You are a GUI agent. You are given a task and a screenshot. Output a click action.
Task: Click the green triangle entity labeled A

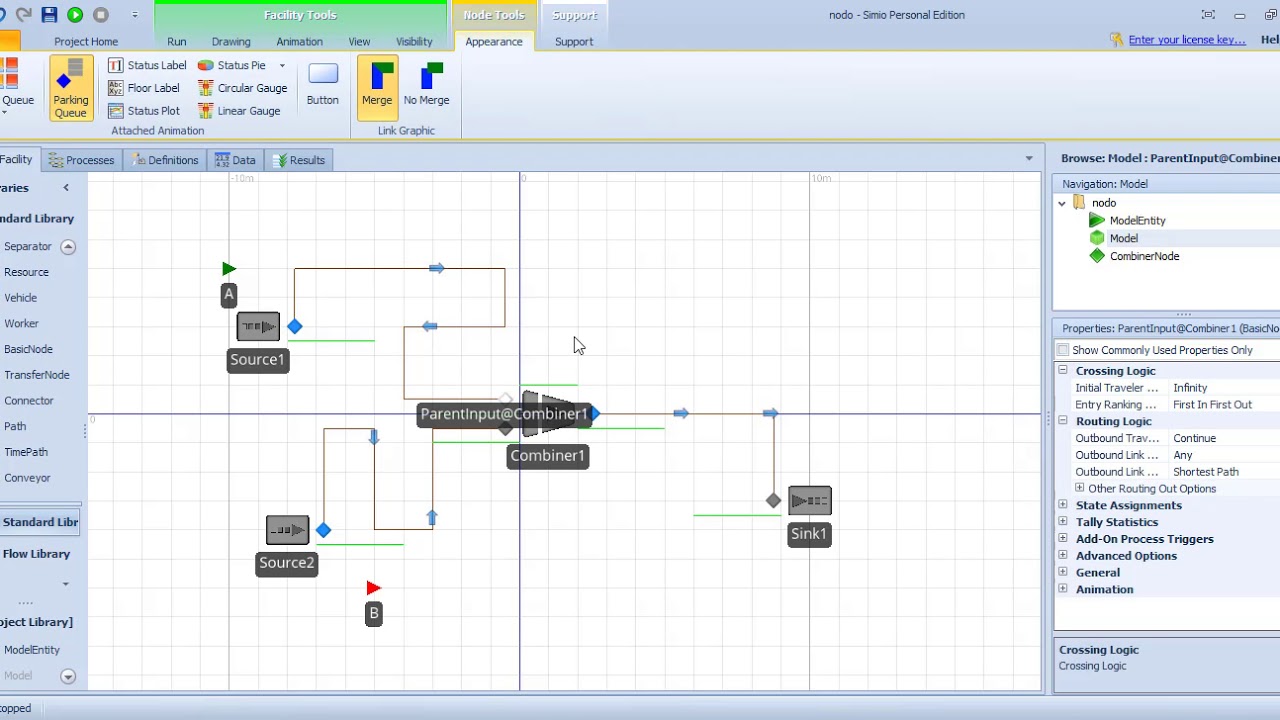[229, 269]
